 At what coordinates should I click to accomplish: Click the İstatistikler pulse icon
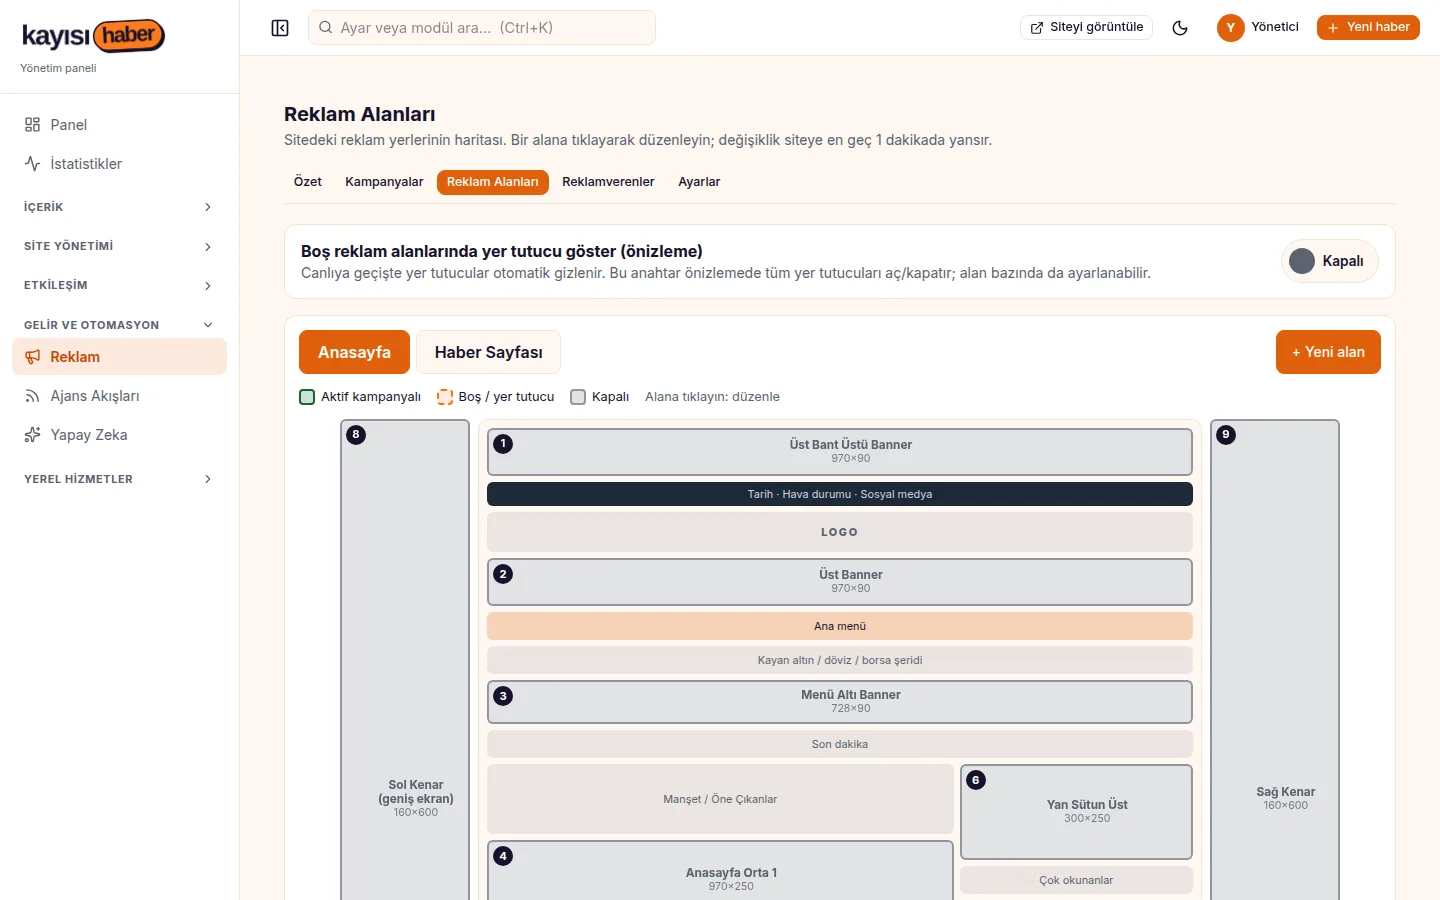32,164
